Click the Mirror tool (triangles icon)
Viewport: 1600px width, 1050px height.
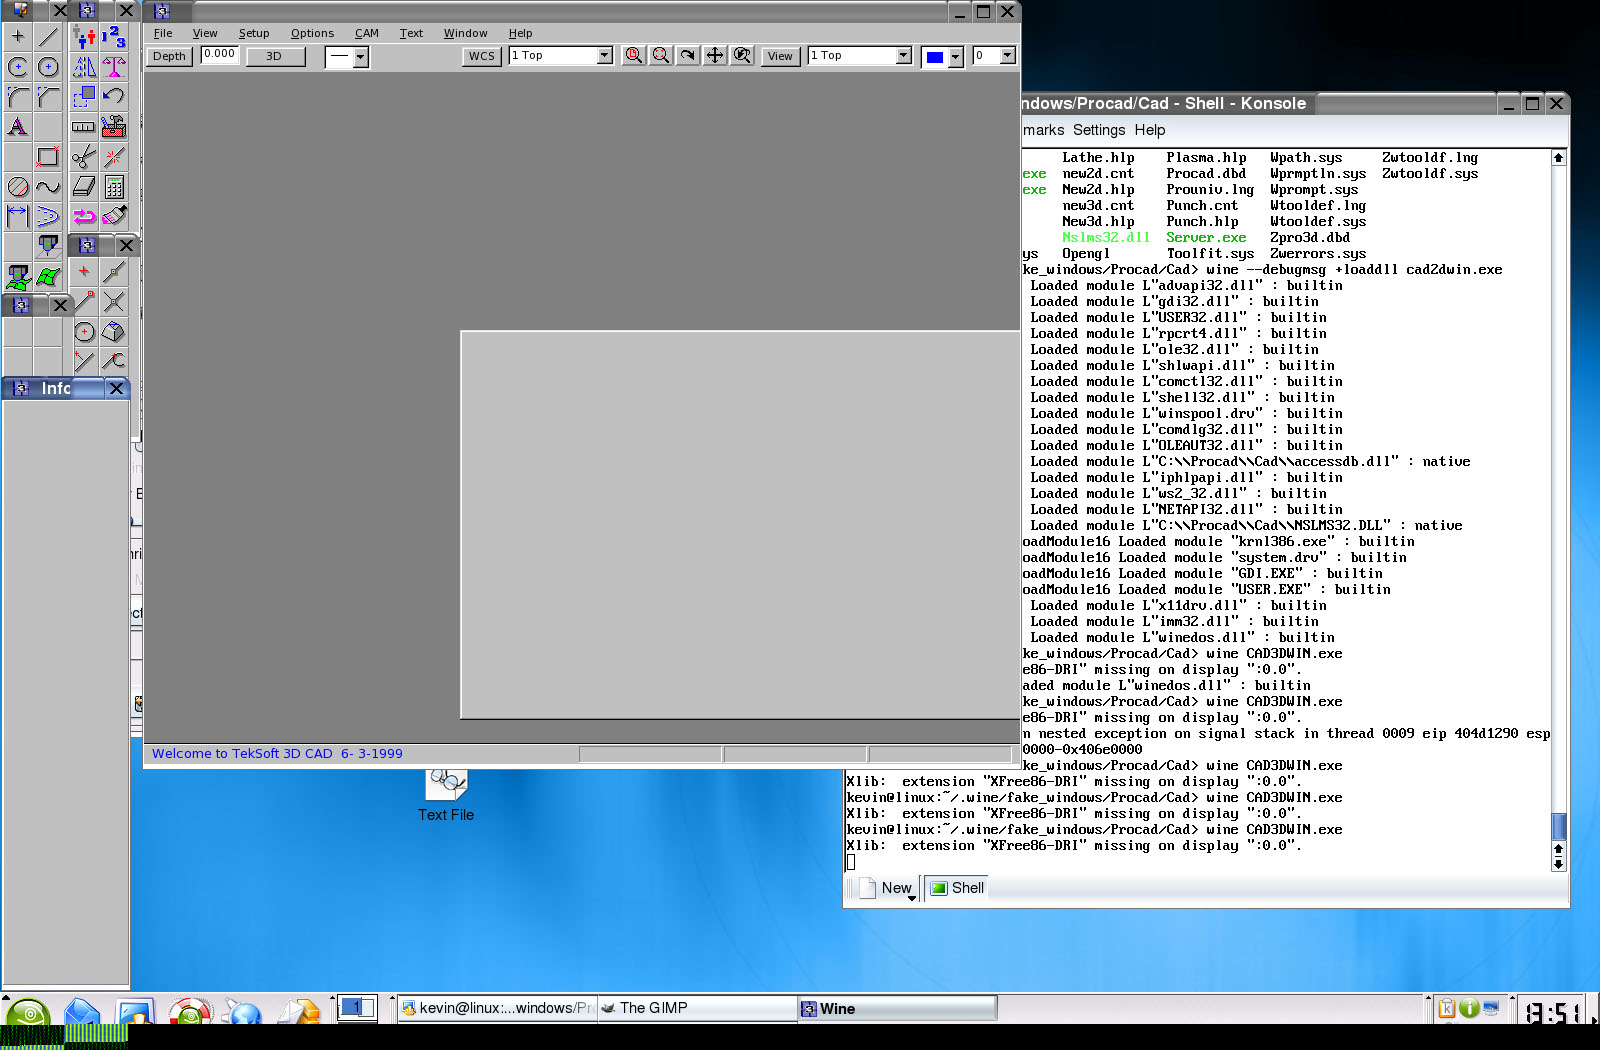click(84, 67)
